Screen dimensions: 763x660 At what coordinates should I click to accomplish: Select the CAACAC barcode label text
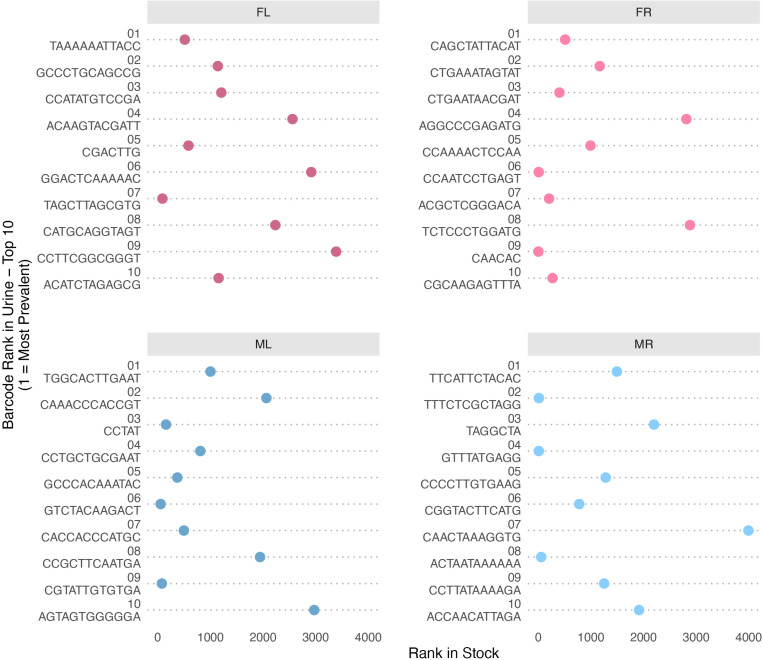(491, 257)
